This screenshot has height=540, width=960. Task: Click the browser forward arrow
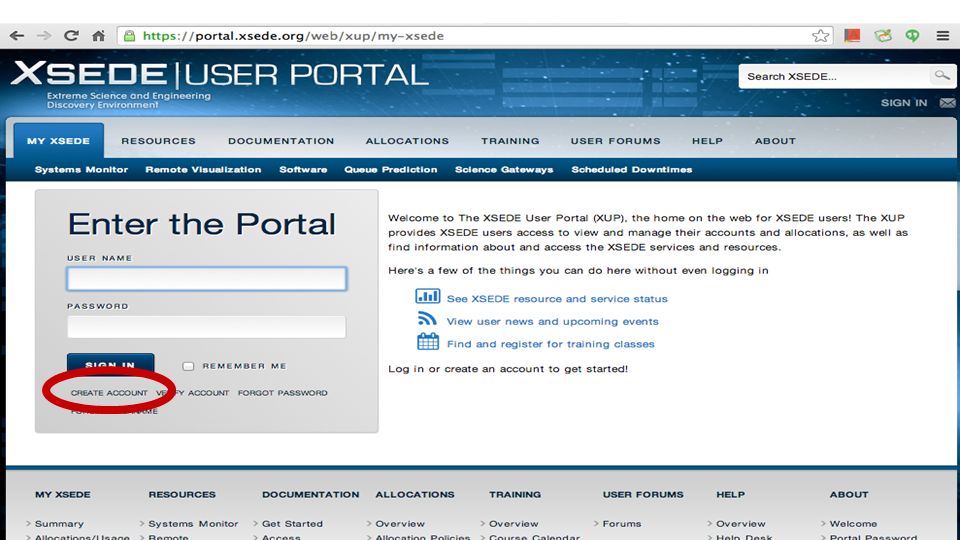click(43, 36)
